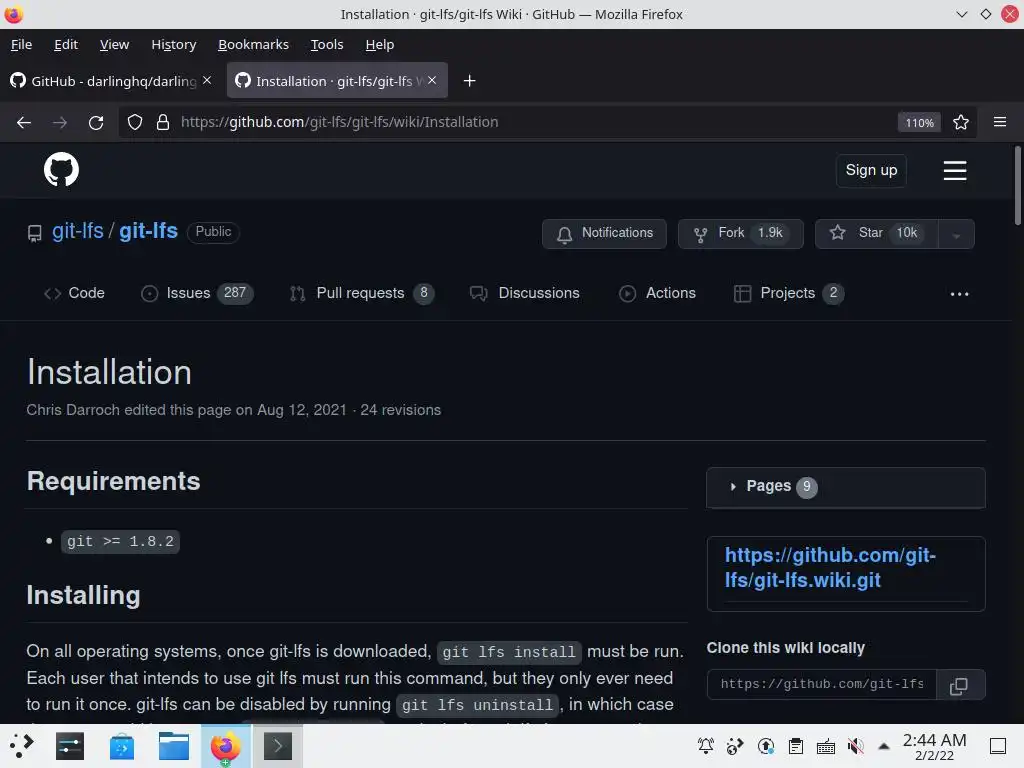The height and width of the screenshot is (768, 1024).
Task: Open the system settings taskbar icon
Action: 70,746
